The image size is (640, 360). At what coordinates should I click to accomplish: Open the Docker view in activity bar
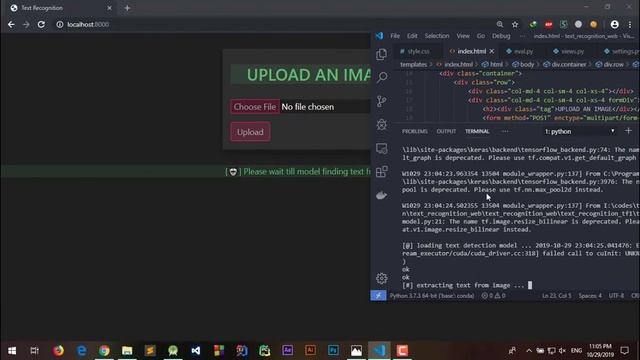tap(382, 196)
